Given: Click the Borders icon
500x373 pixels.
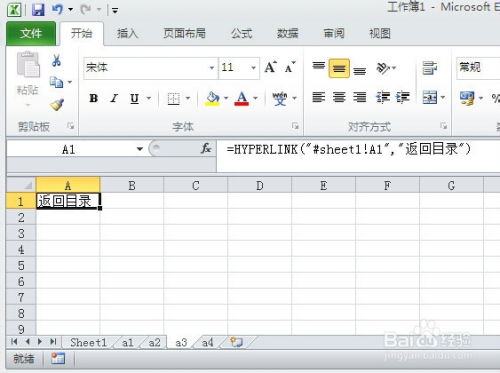Looking at the screenshot, I should click(x=174, y=99).
